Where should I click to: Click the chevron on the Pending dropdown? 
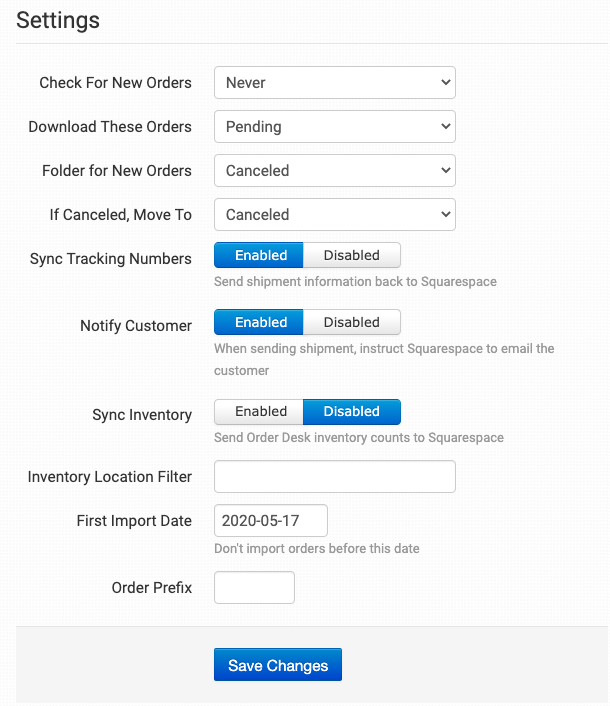[445, 127]
